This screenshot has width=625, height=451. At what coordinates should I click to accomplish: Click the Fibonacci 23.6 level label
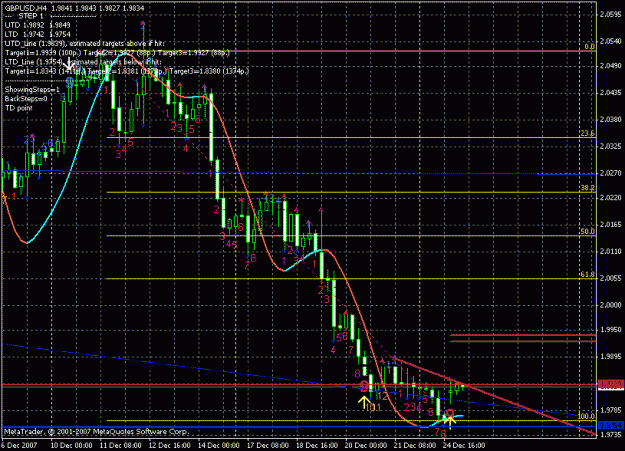(x=588, y=133)
